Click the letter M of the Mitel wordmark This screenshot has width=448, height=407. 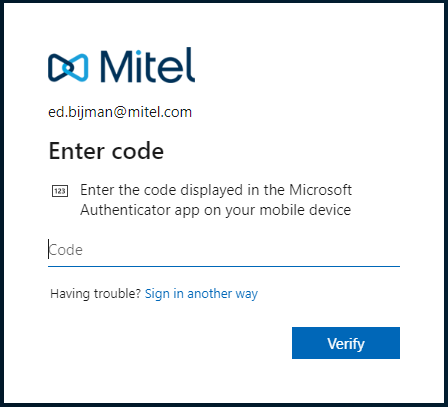pos(117,67)
